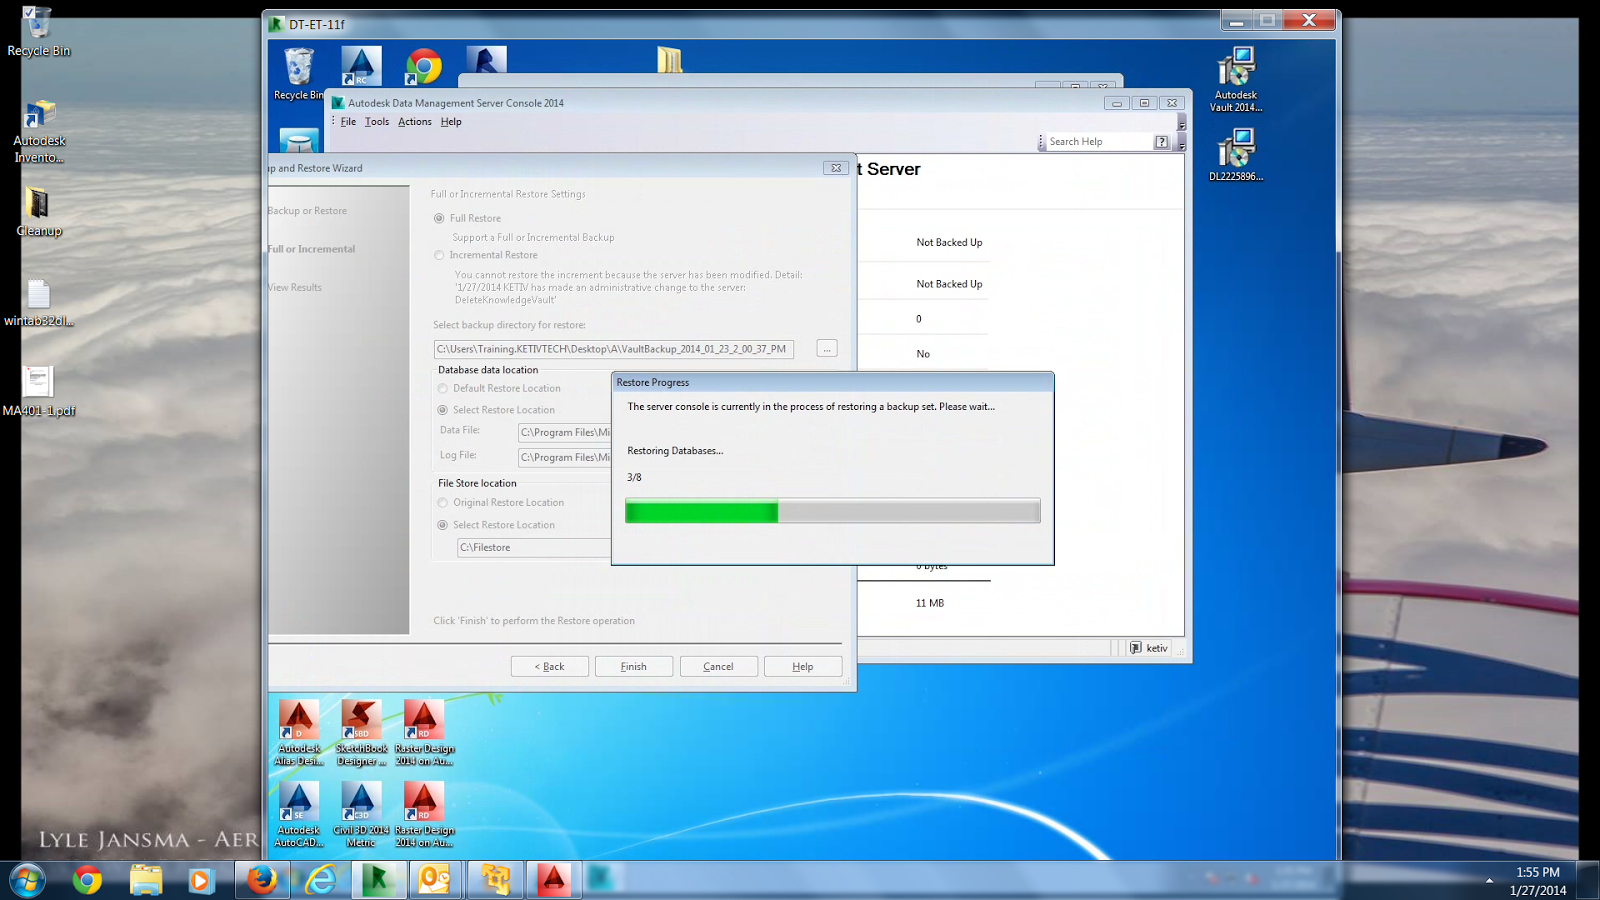Screen dimensions: 1600x900
Task: Choose Default Restore Location for database
Action: pyautogui.click(x=443, y=388)
